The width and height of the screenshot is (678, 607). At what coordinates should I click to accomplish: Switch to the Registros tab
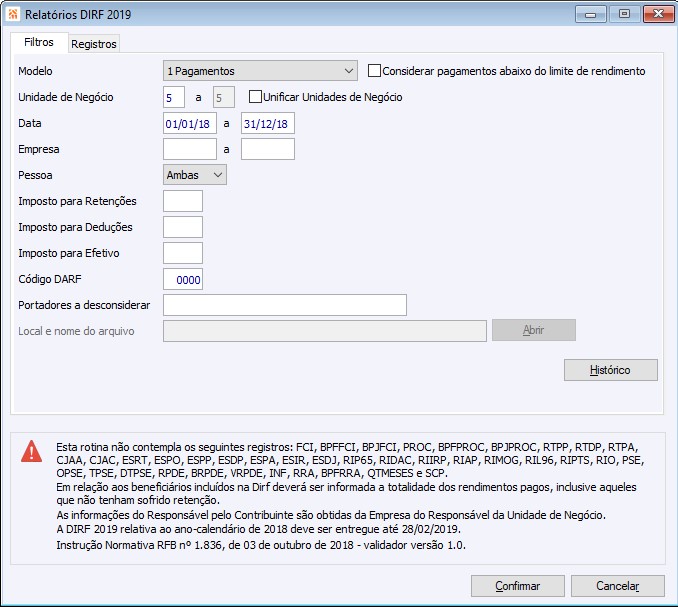click(x=94, y=44)
